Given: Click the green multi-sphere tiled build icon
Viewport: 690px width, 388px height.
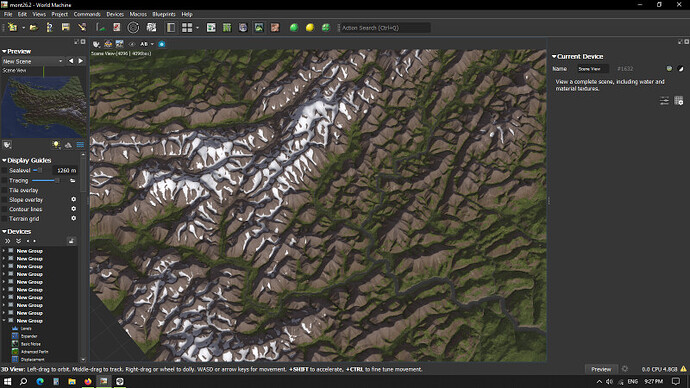Looking at the screenshot, I should [x=326, y=27].
